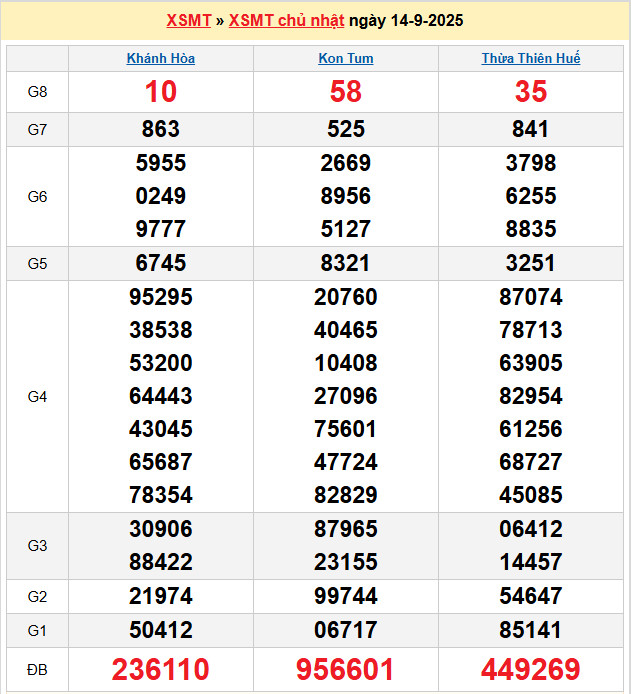The height and width of the screenshot is (694, 631).
Task: Select the Thừa Thiên Huế link
Action: (x=531, y=58)
